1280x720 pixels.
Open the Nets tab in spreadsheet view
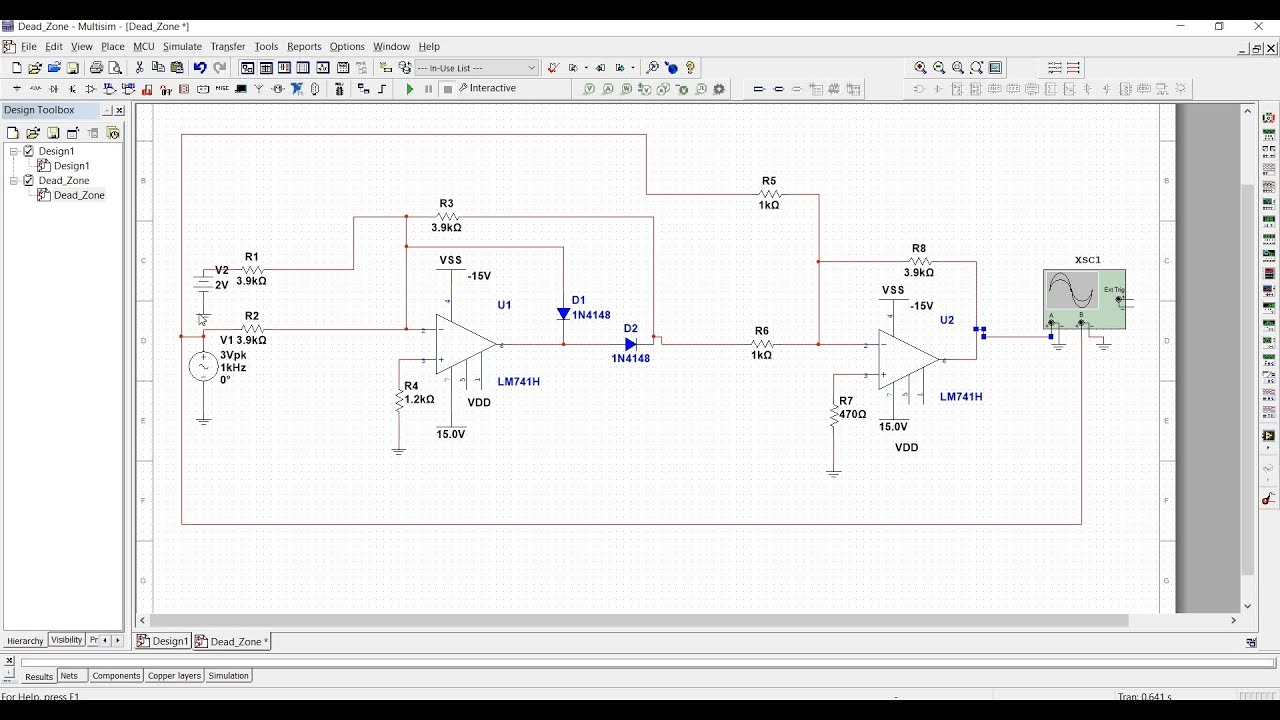tap(70, 676)
